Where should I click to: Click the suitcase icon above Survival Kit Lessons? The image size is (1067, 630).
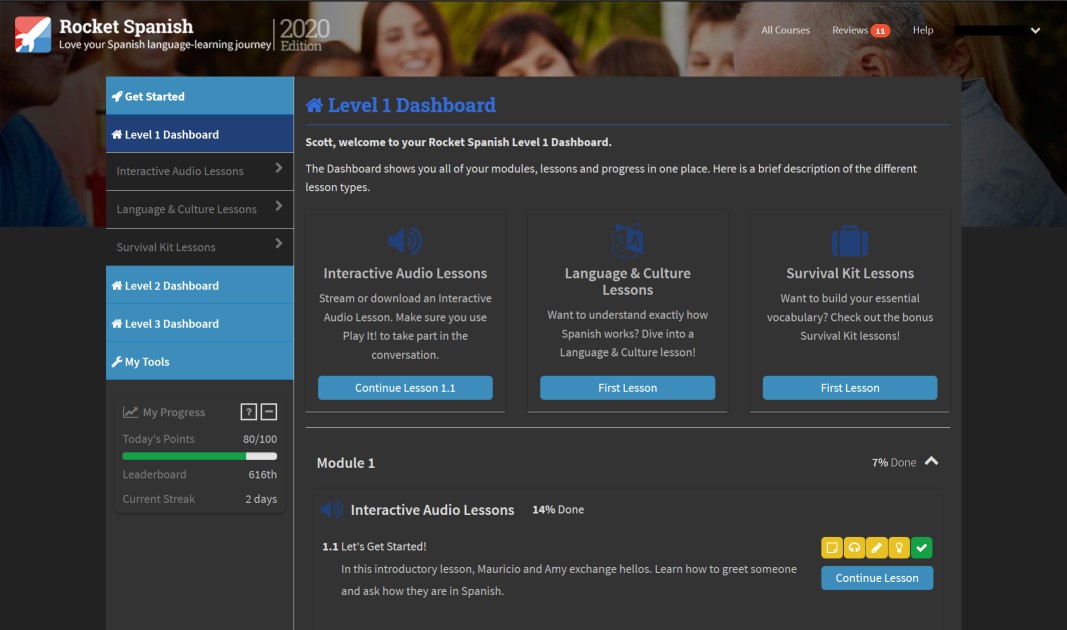coord(850,241)
